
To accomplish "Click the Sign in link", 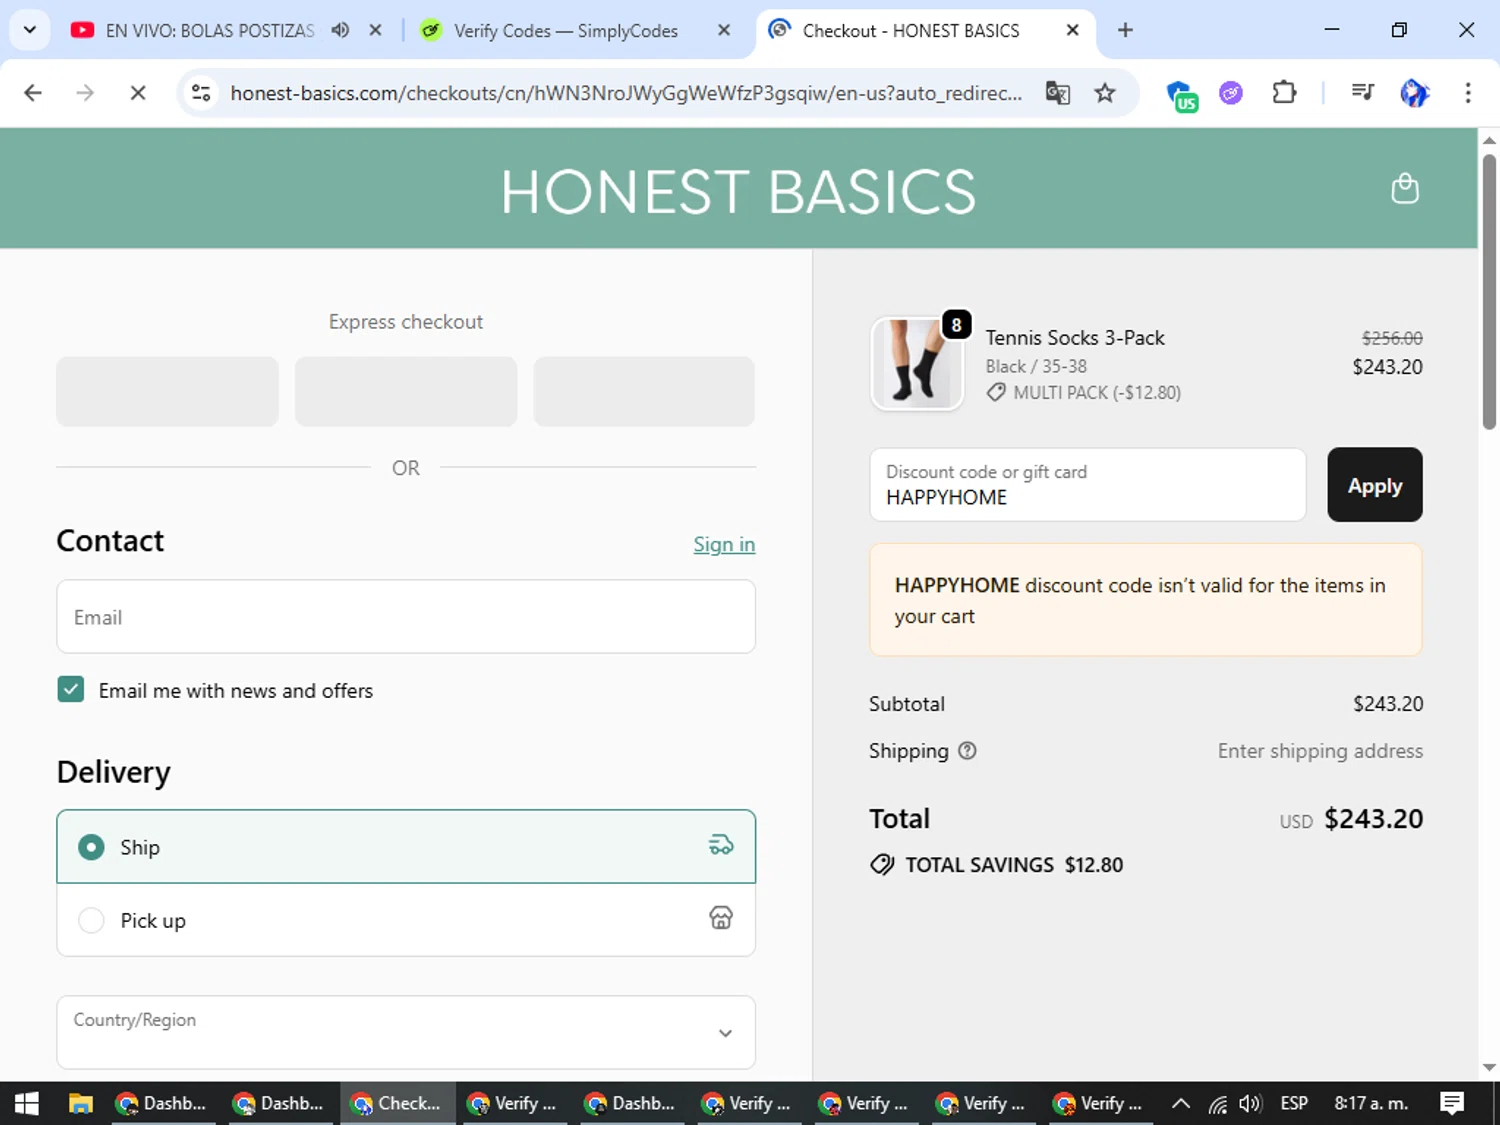I will tap(724, 544).
